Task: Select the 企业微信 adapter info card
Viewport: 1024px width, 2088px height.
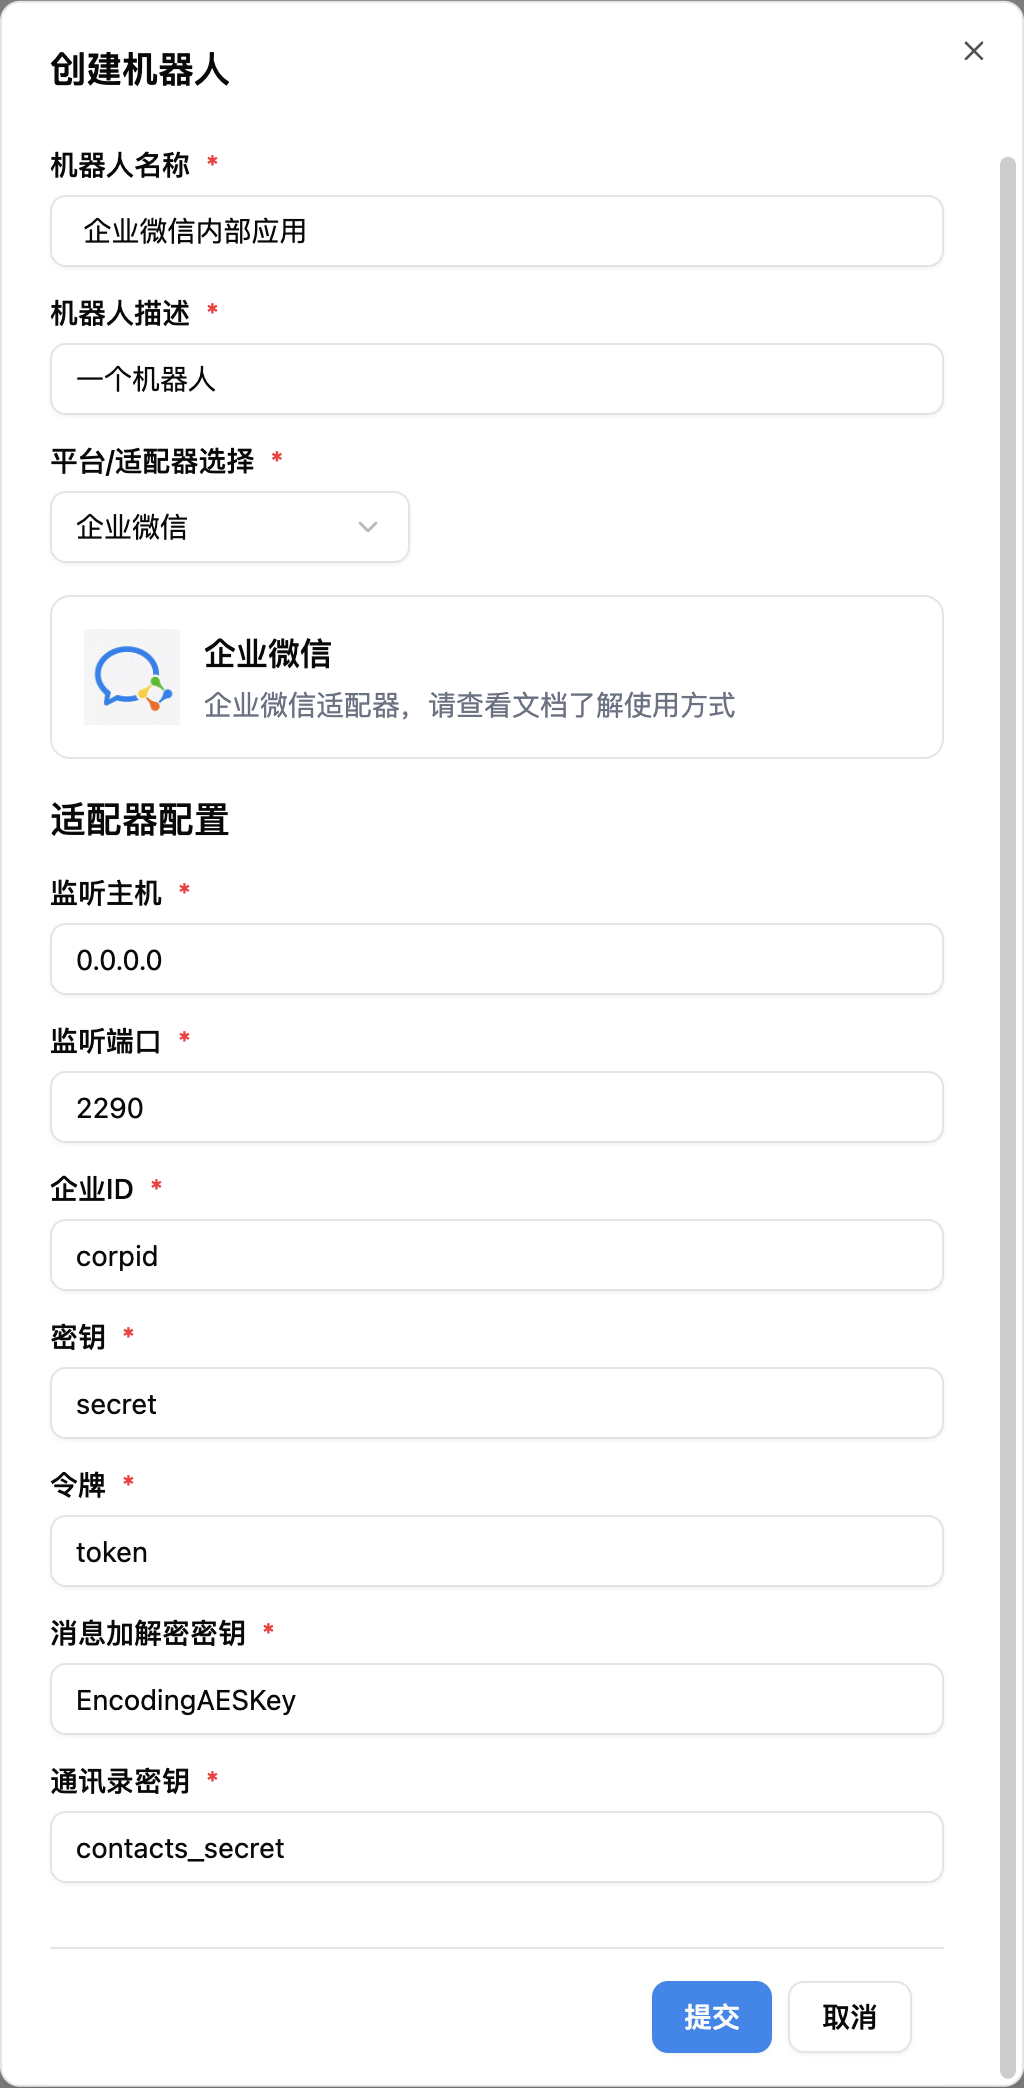Action: point(497,677)
